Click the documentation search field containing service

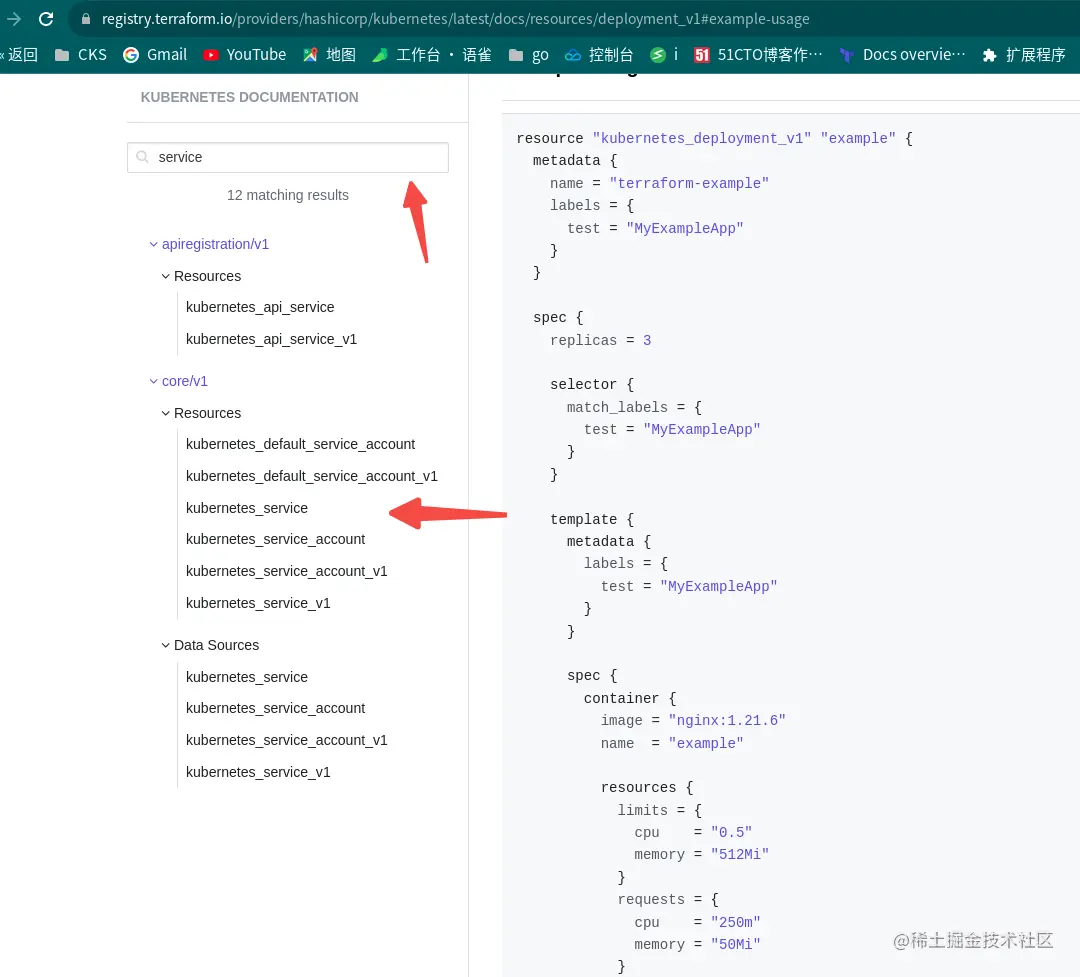click(288, 157)
